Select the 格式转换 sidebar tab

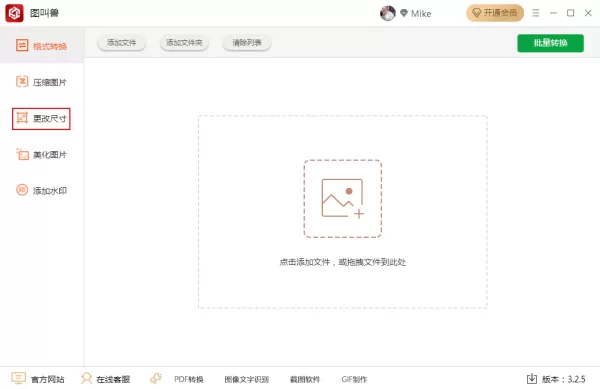[41, 46]
